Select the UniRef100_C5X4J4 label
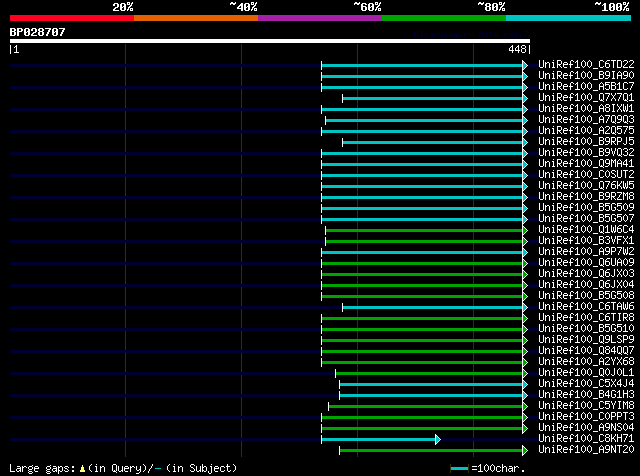Viewport: 640px width, 476px height. [x=586, y=384]
